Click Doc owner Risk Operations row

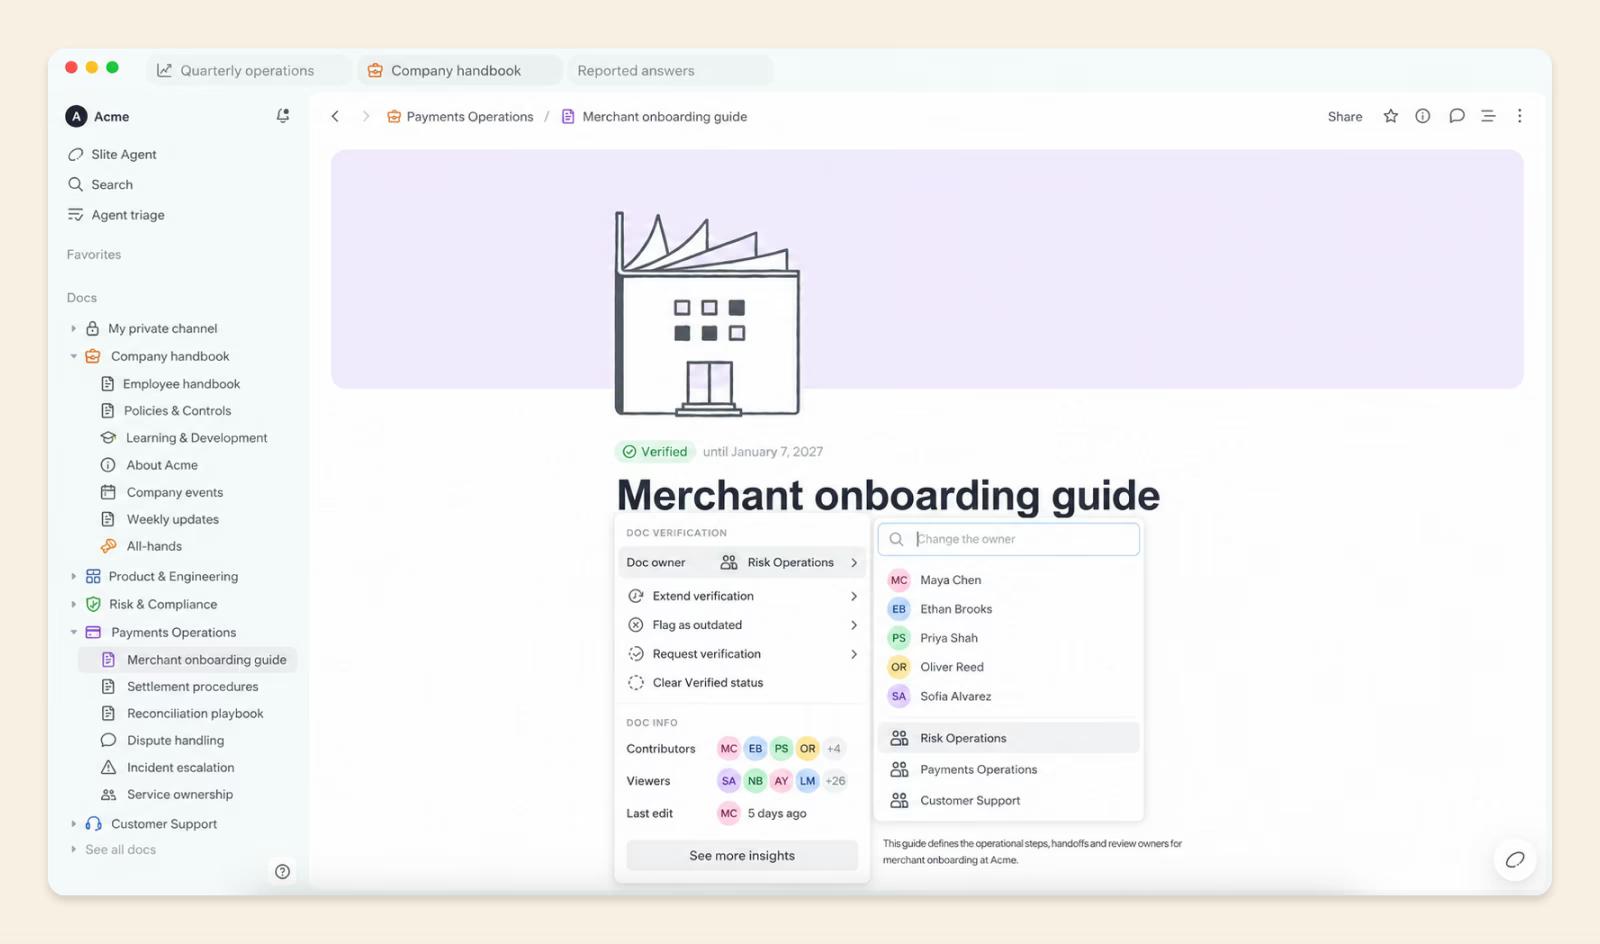click(x=742, y=562)
